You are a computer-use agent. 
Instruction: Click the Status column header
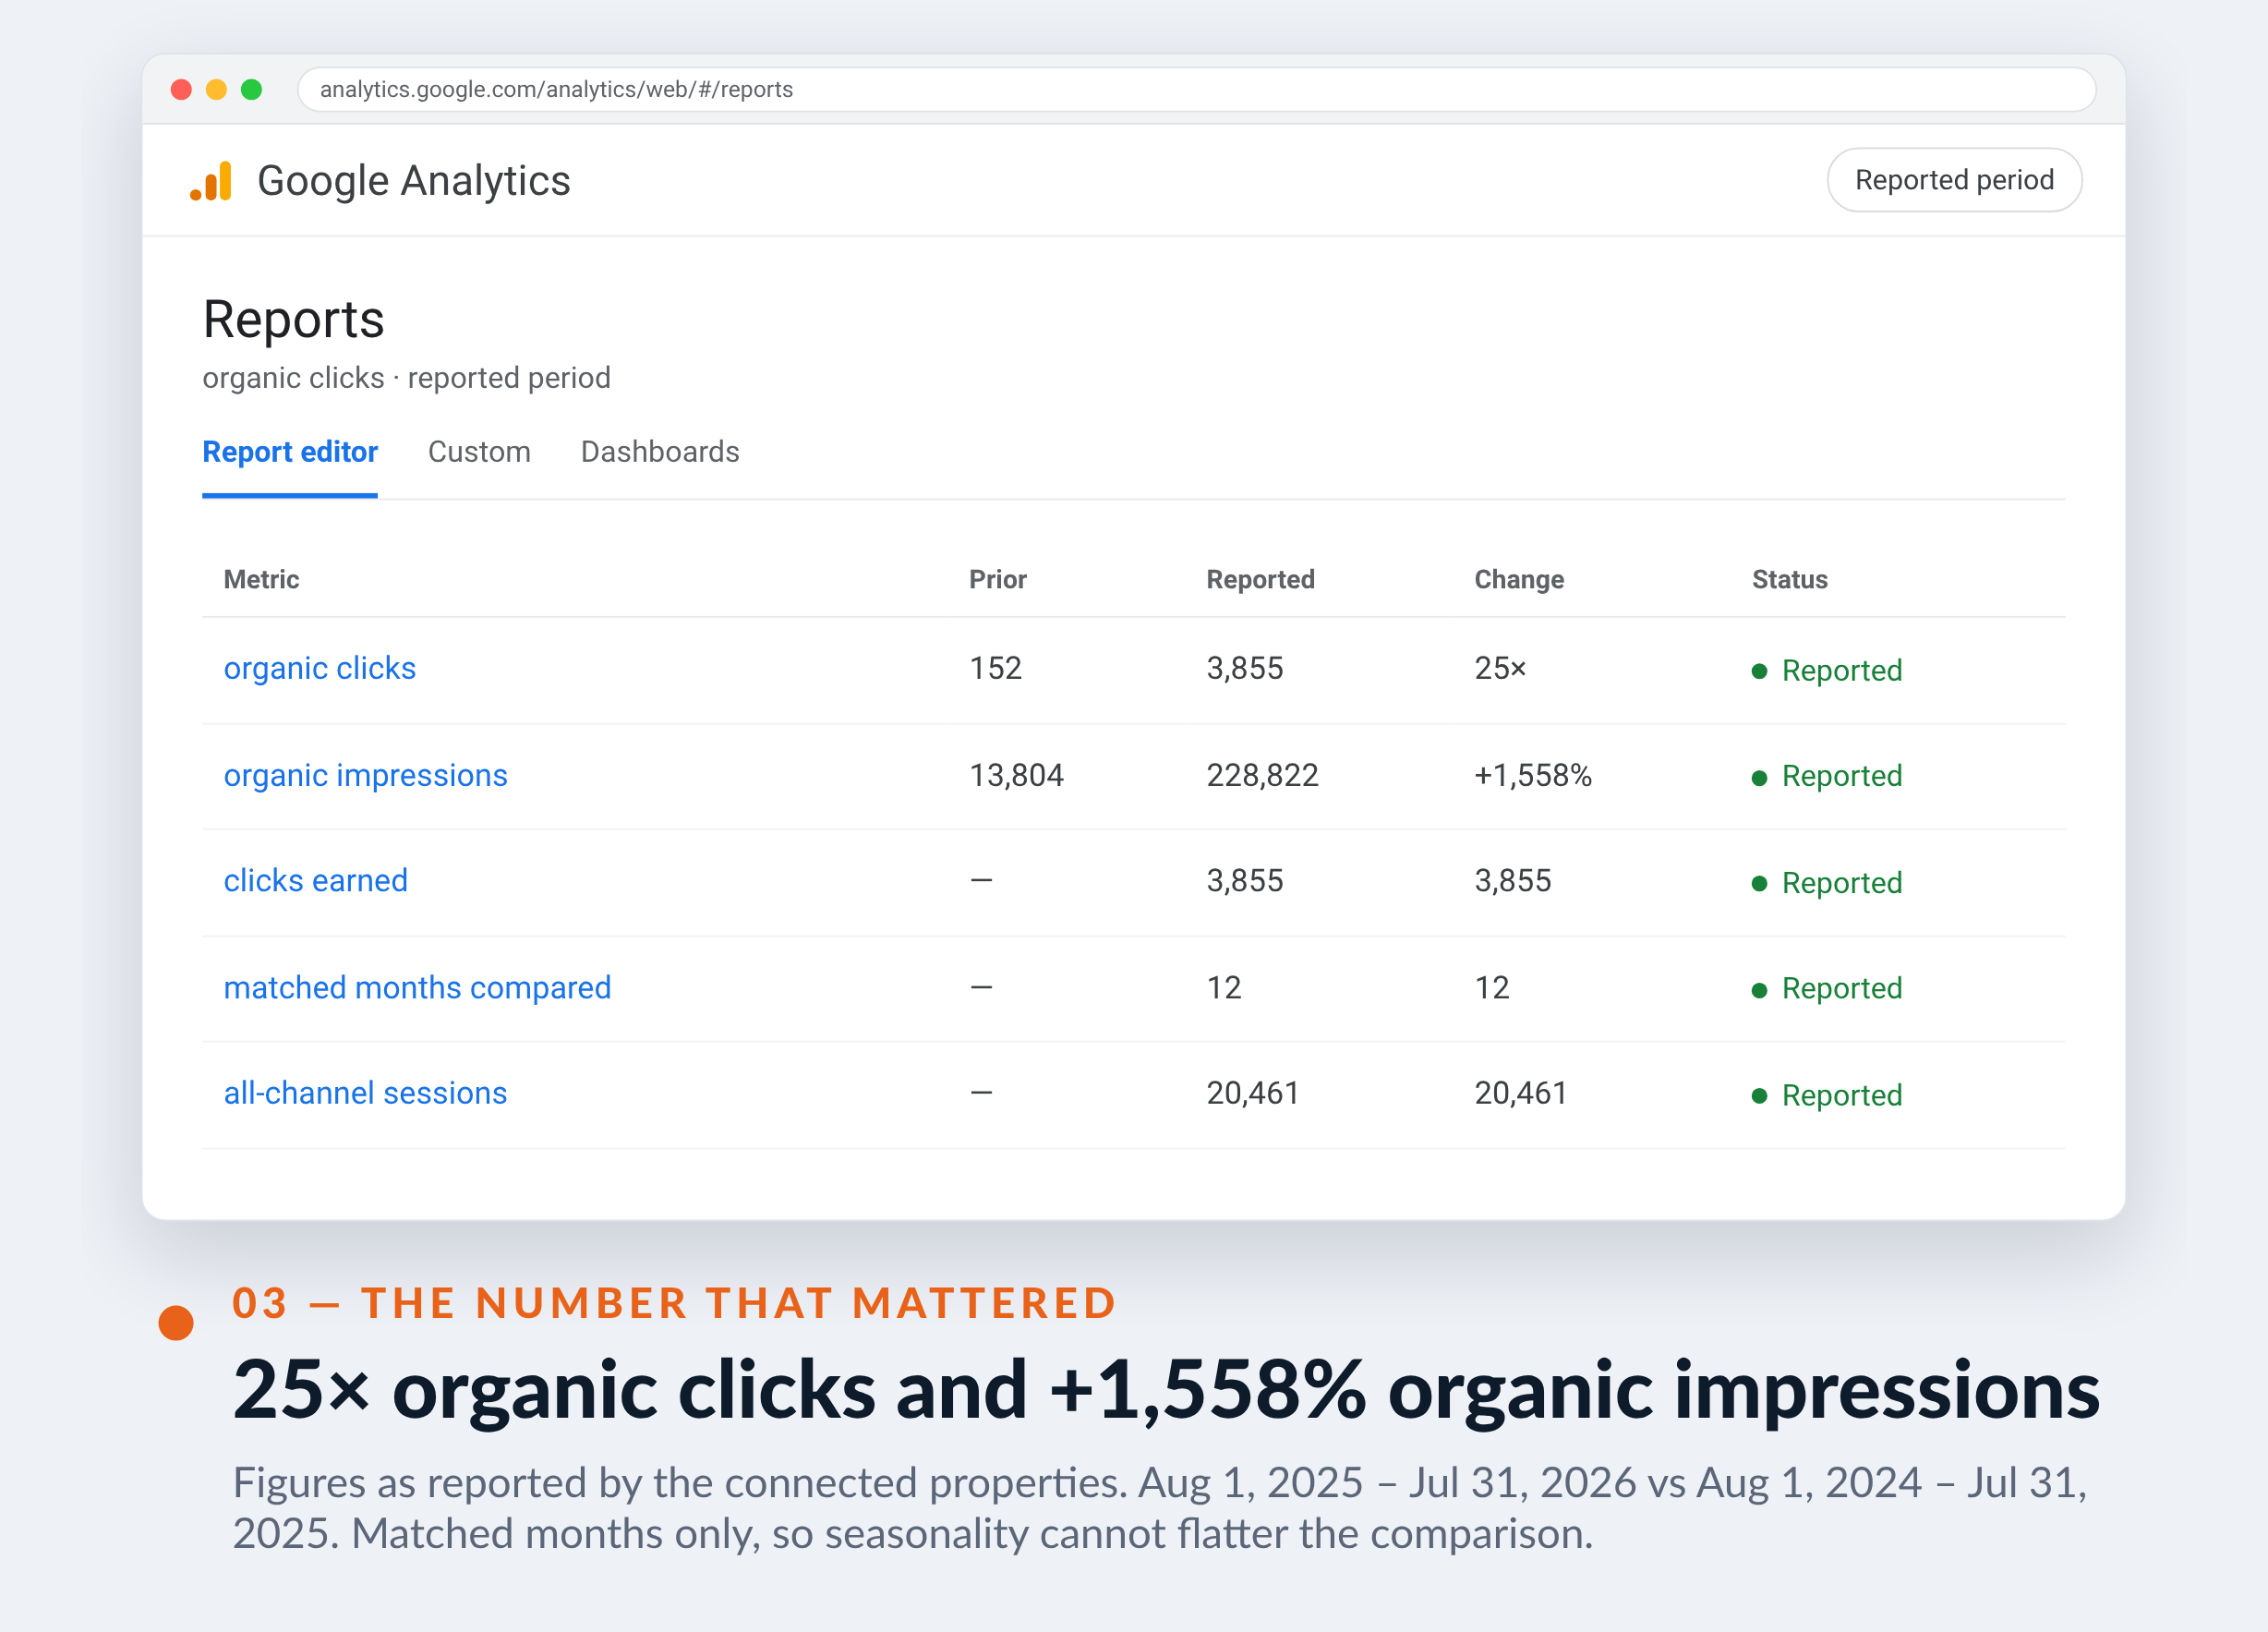tap(1790, 579)
